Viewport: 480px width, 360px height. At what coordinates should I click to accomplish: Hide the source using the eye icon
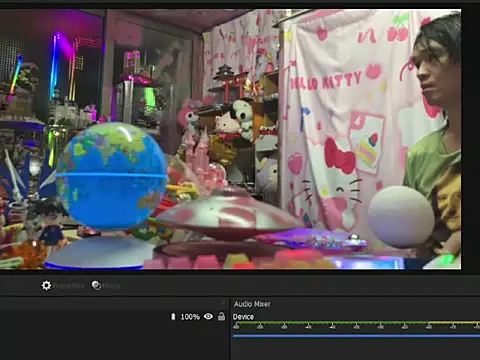coord(208,316)
